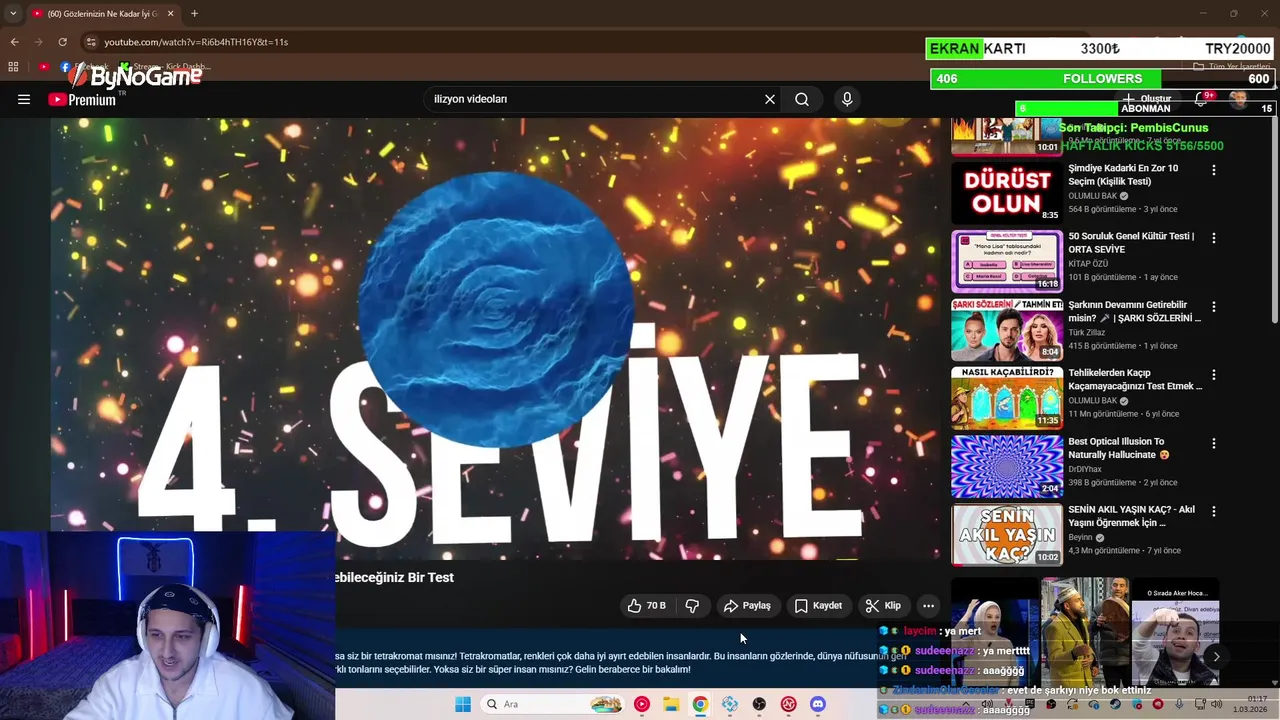Share the video via Paylaş
The width and height of the screenshot is (1280, 720).
[747, 605]
